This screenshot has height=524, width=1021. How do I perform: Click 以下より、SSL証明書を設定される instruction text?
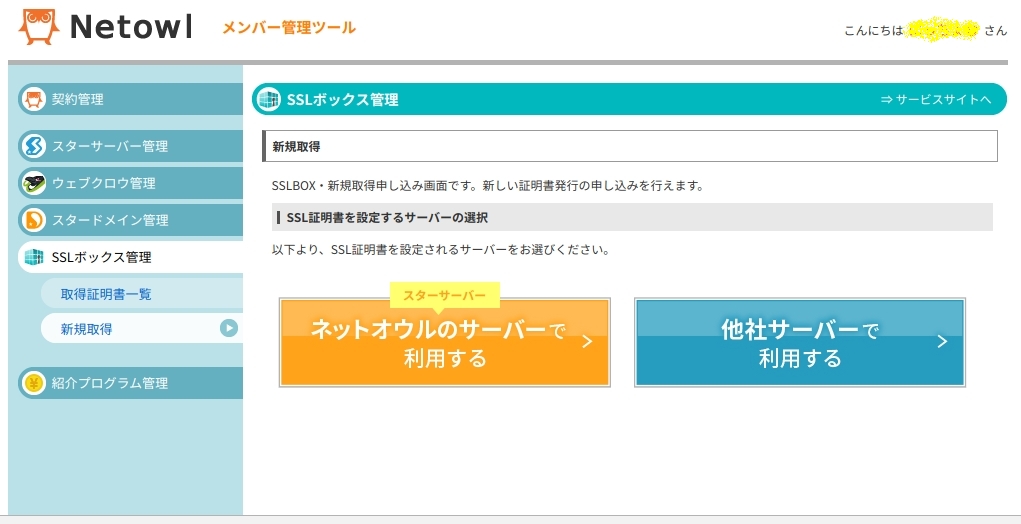441,250
